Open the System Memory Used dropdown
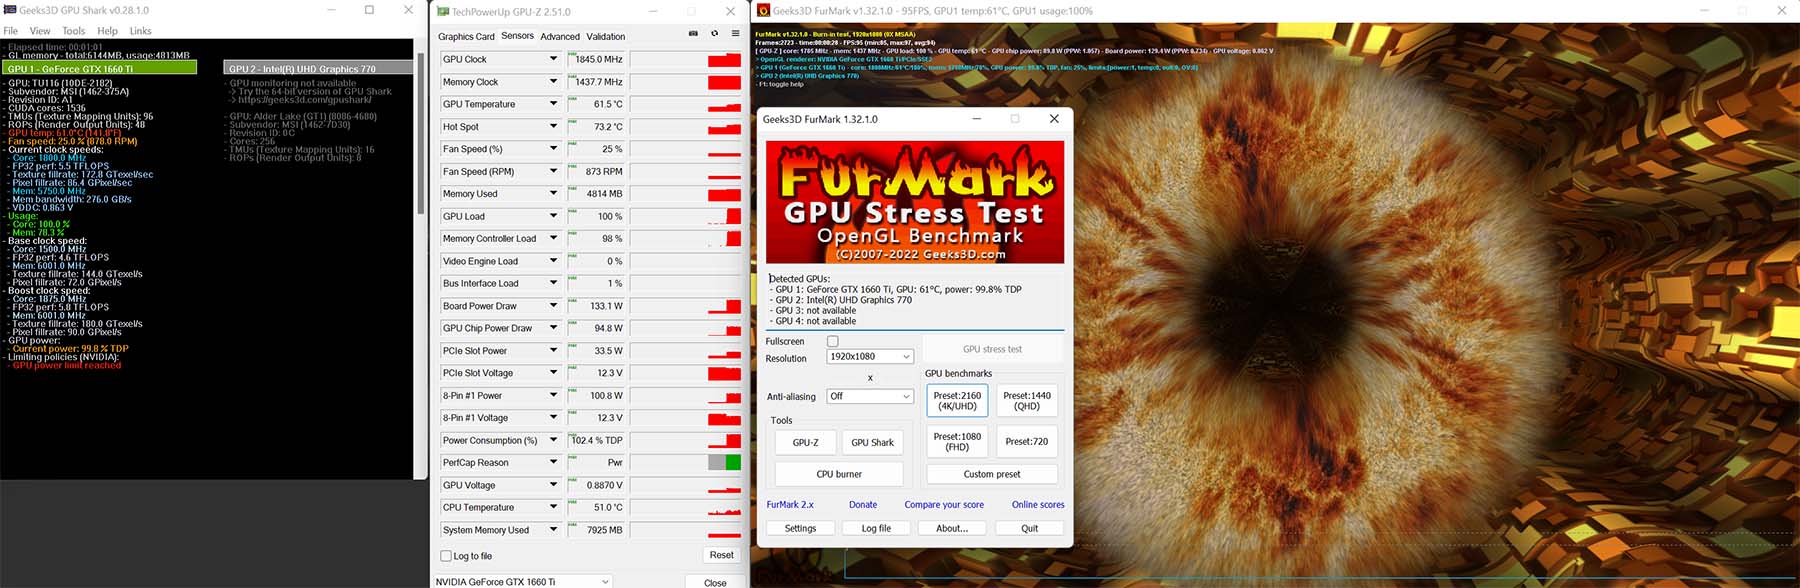Screen dimensions: 1800x588 click(x=553, y=530)
